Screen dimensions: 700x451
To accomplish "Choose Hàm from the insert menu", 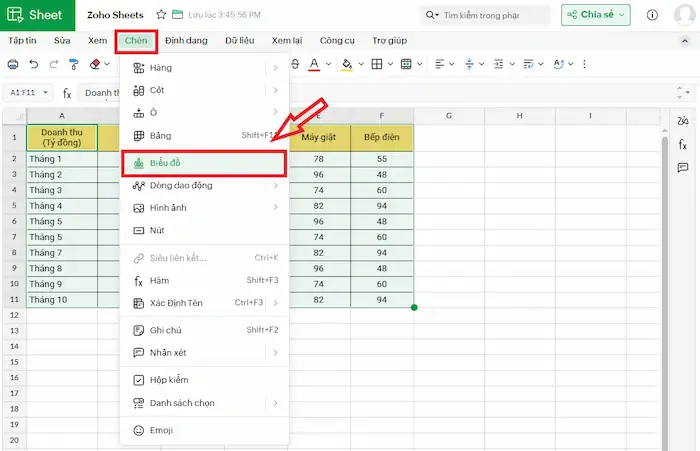I will [x=204, y=280].
